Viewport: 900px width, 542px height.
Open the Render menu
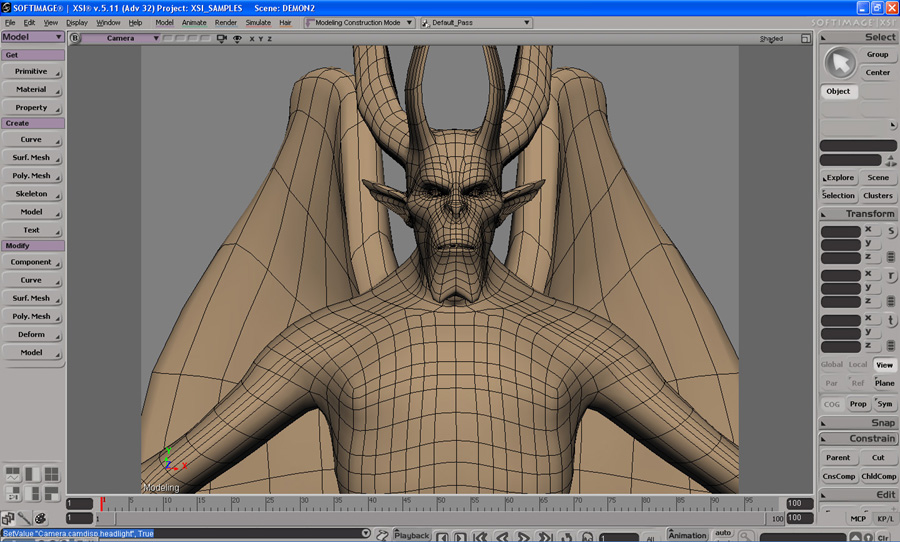click(226, 23)
